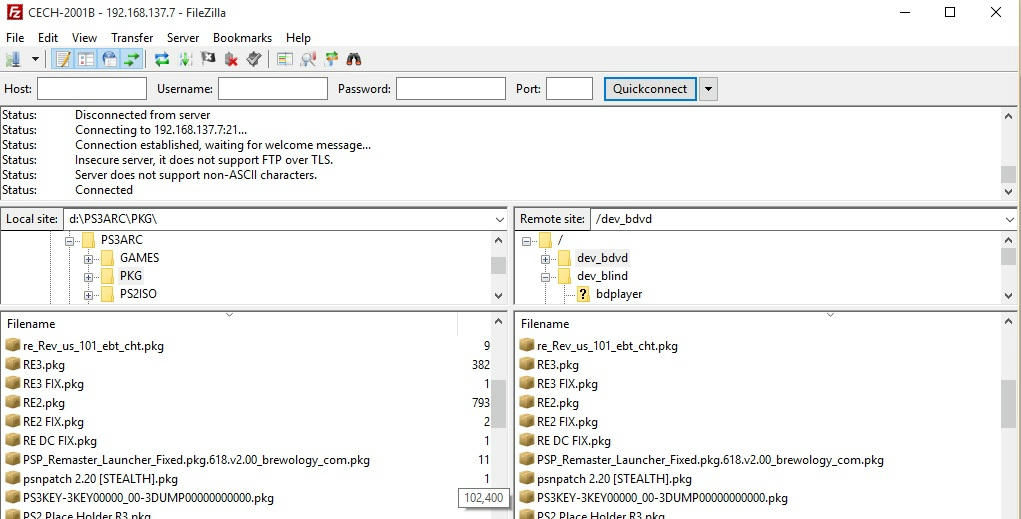
Task: Expand the dev_bdvd remote folder
Action: click(546, 259)
